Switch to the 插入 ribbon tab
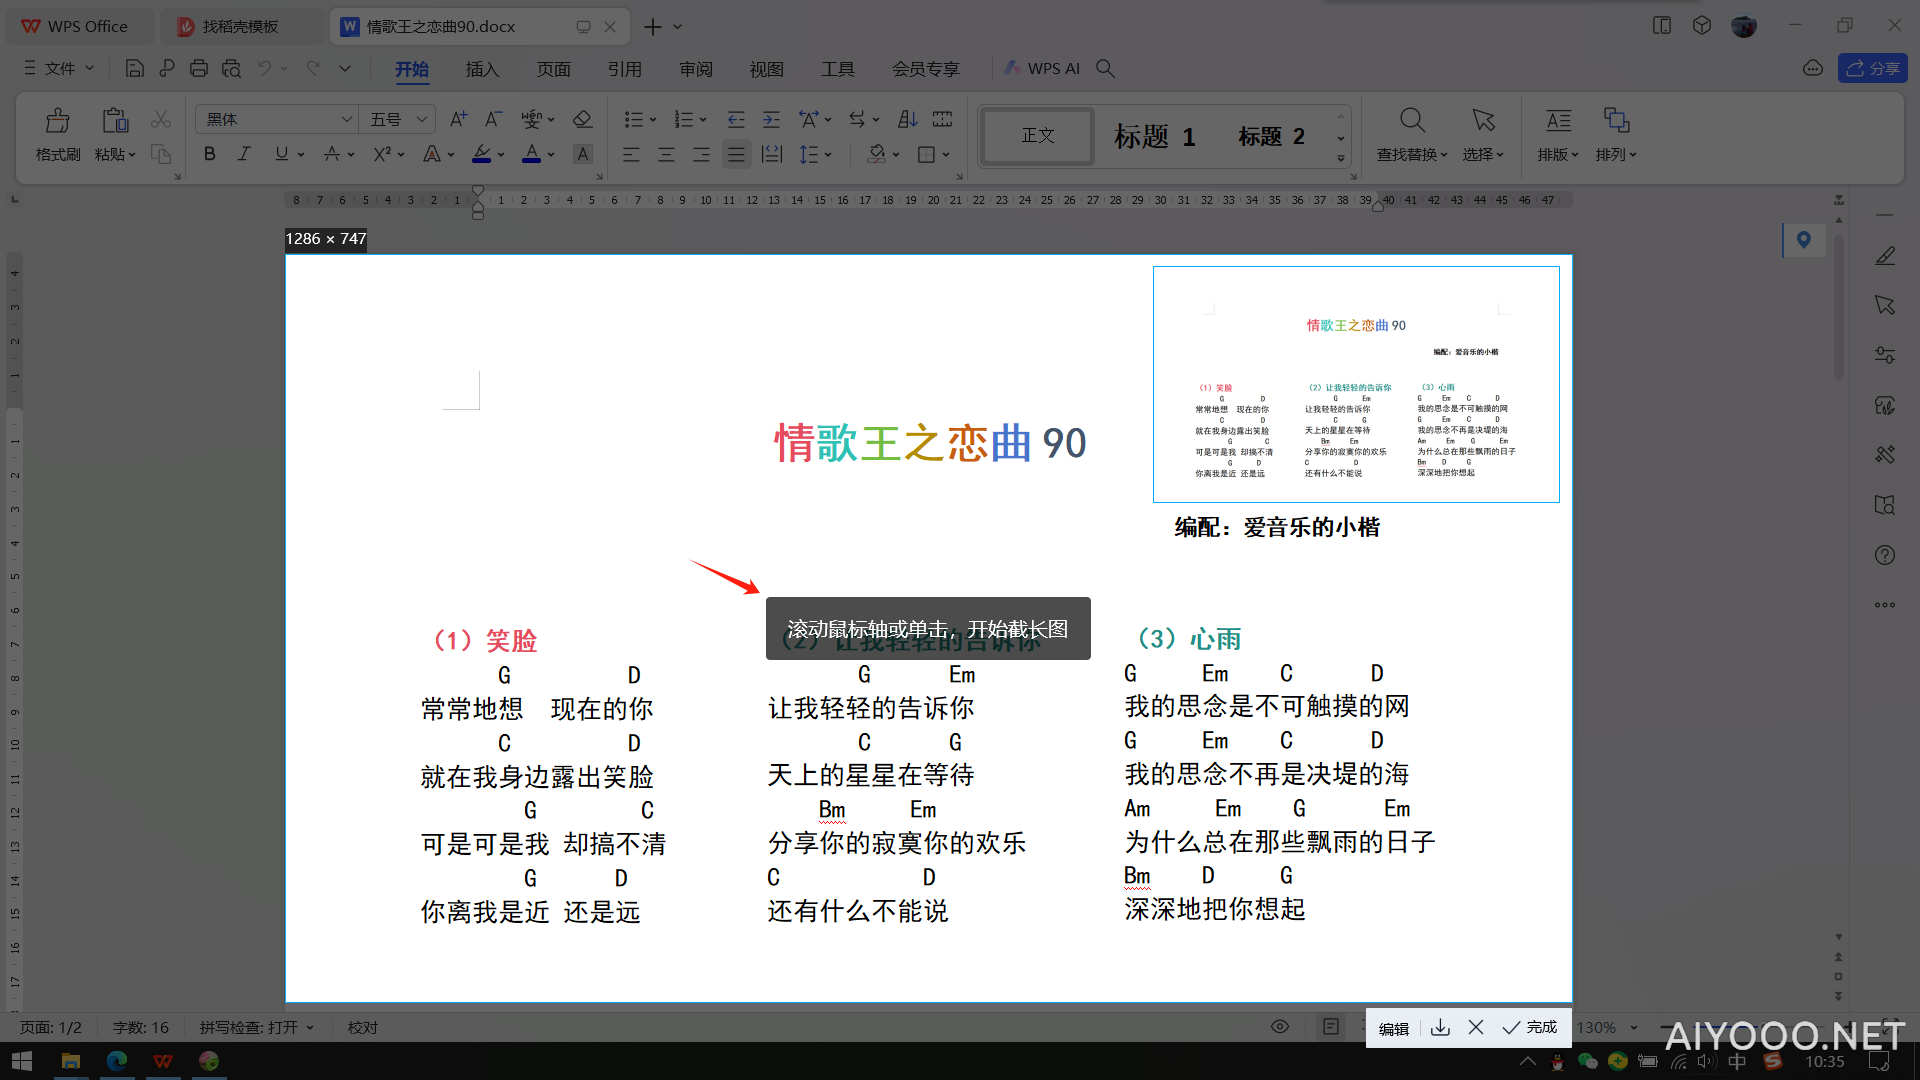1920x1080 pixels. (x=482, y=69)
